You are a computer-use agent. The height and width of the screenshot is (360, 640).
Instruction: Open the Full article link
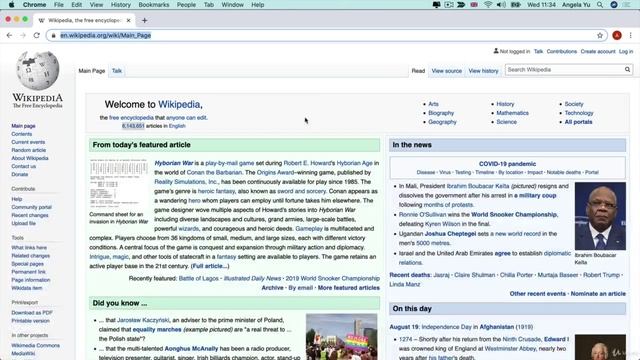click(x=210, y=266)
